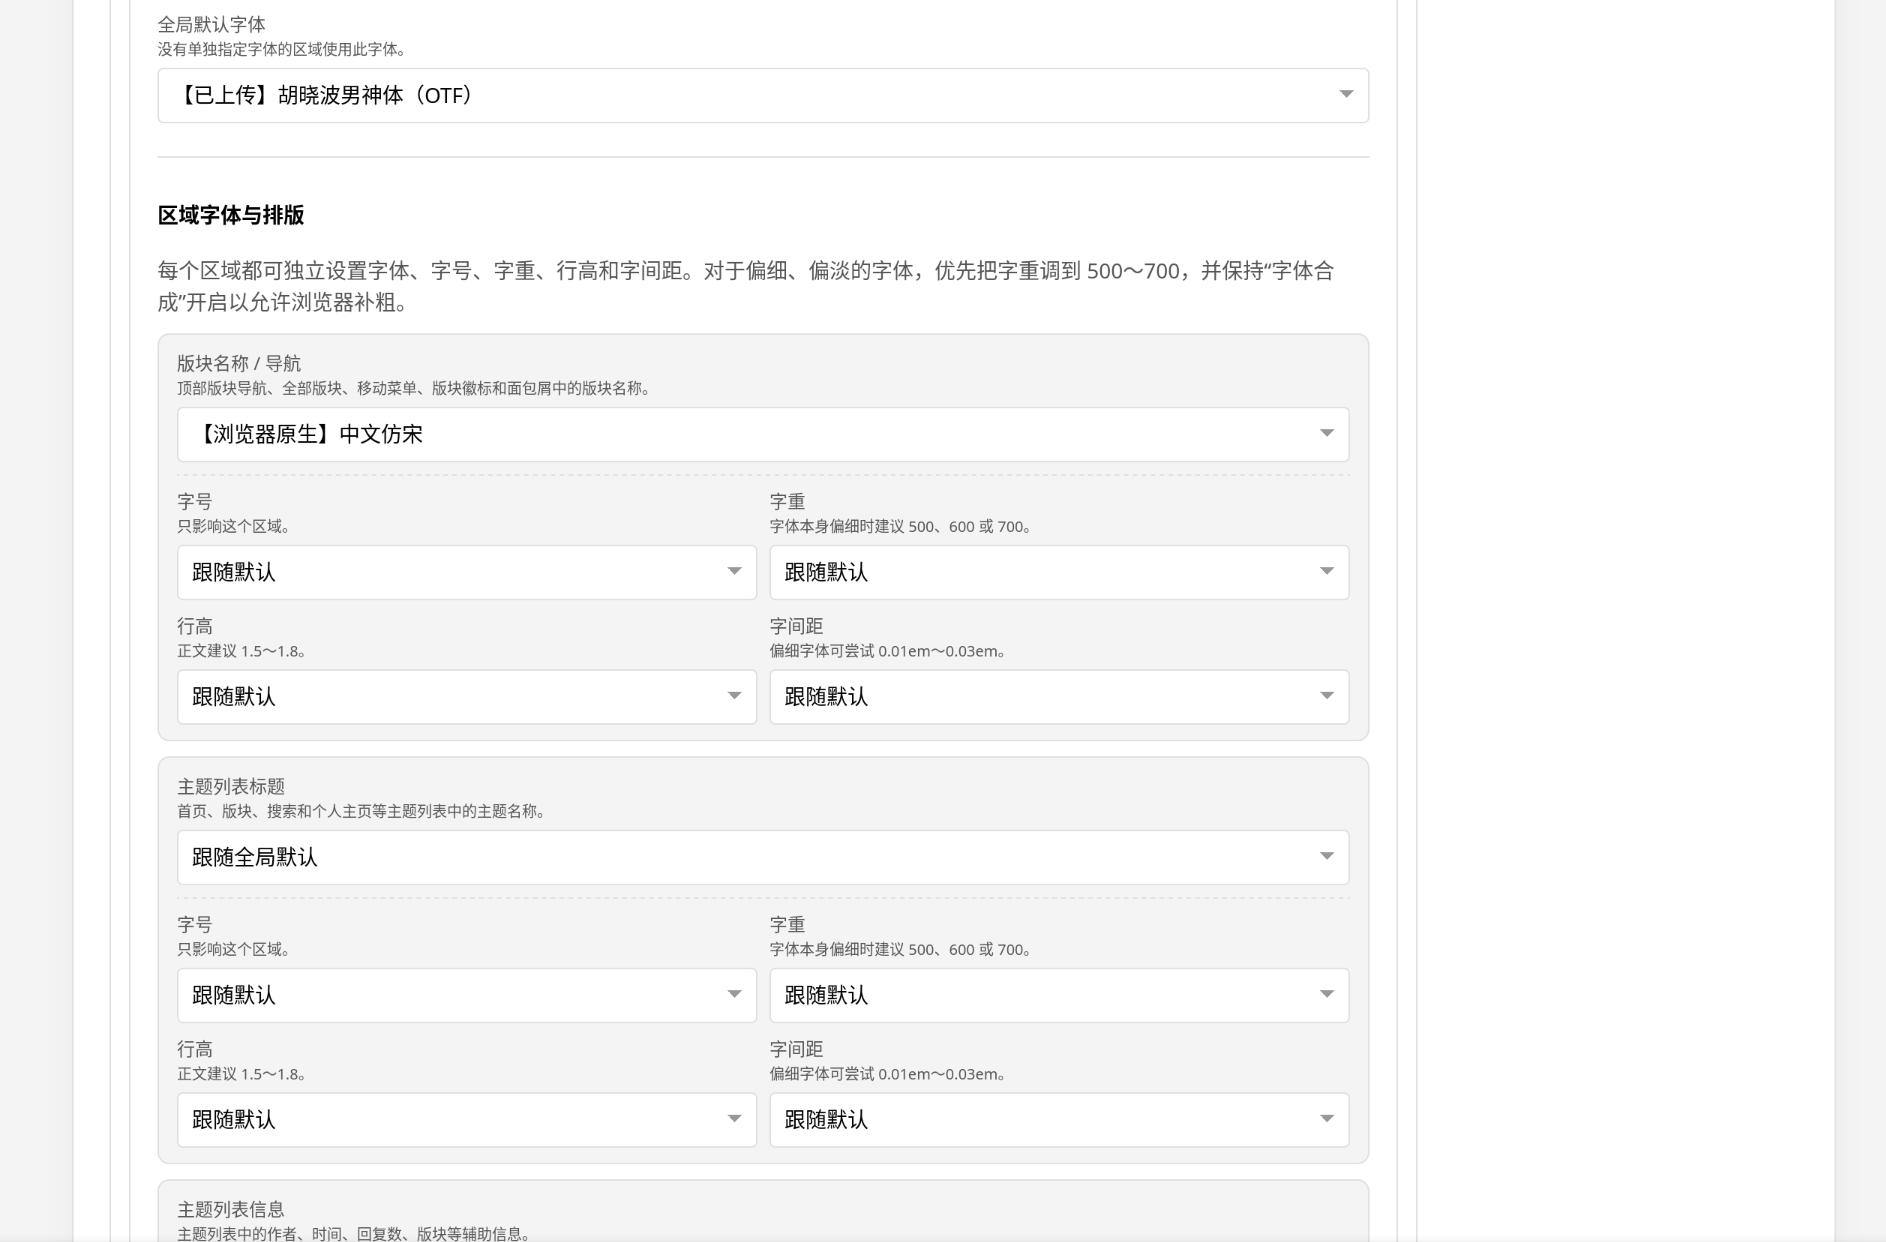Click 行高 label in 主题列表标题 section
The width and height of the screenshot is (1886, 1242).
tap(195, 1049)
